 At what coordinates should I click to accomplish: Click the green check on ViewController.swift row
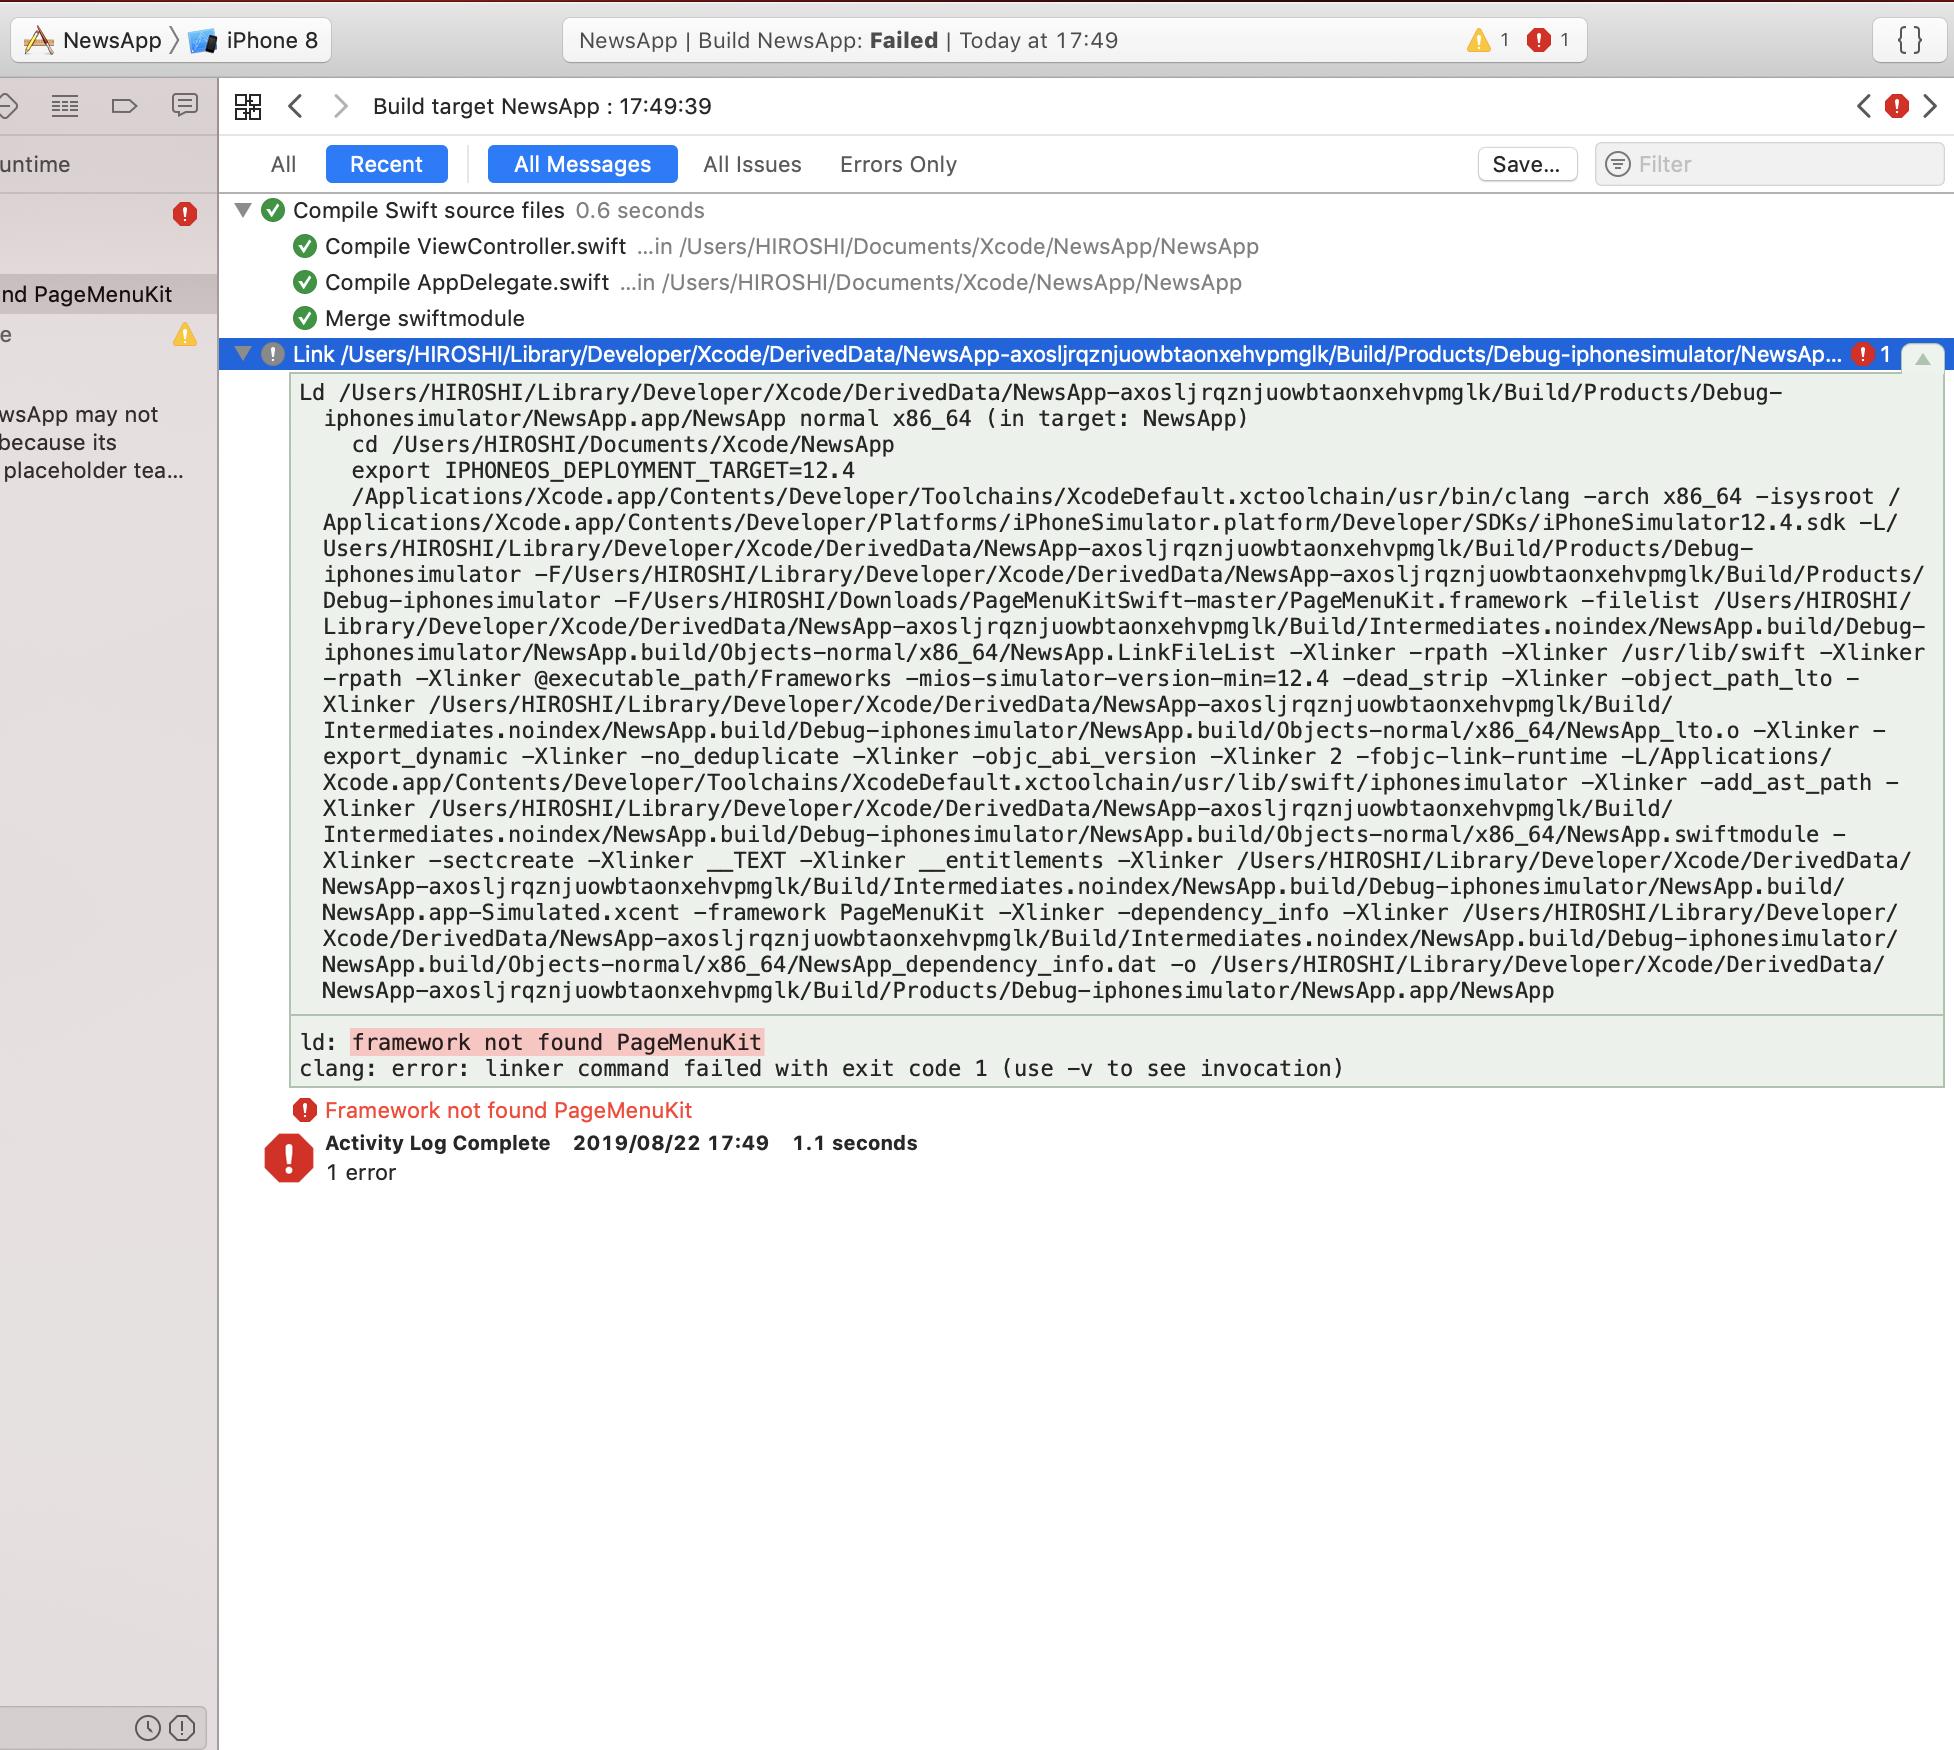(x=305, y=246)
